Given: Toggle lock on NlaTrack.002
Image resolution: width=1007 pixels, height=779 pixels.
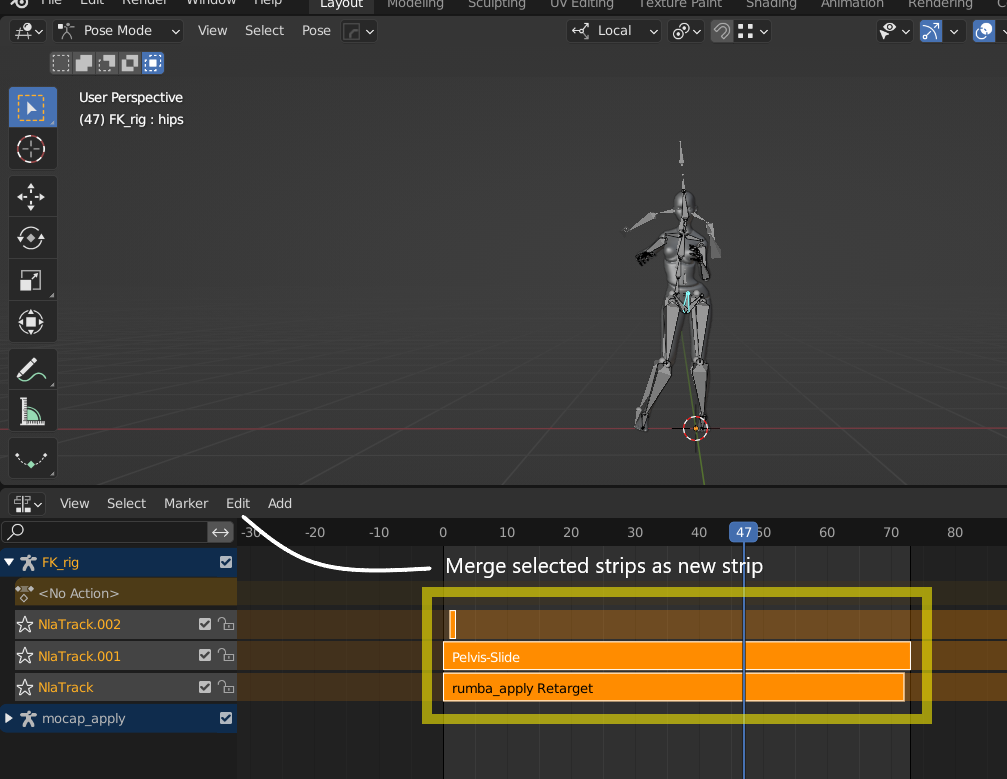Looking at the screenshot, I should [x=226, y=624].
